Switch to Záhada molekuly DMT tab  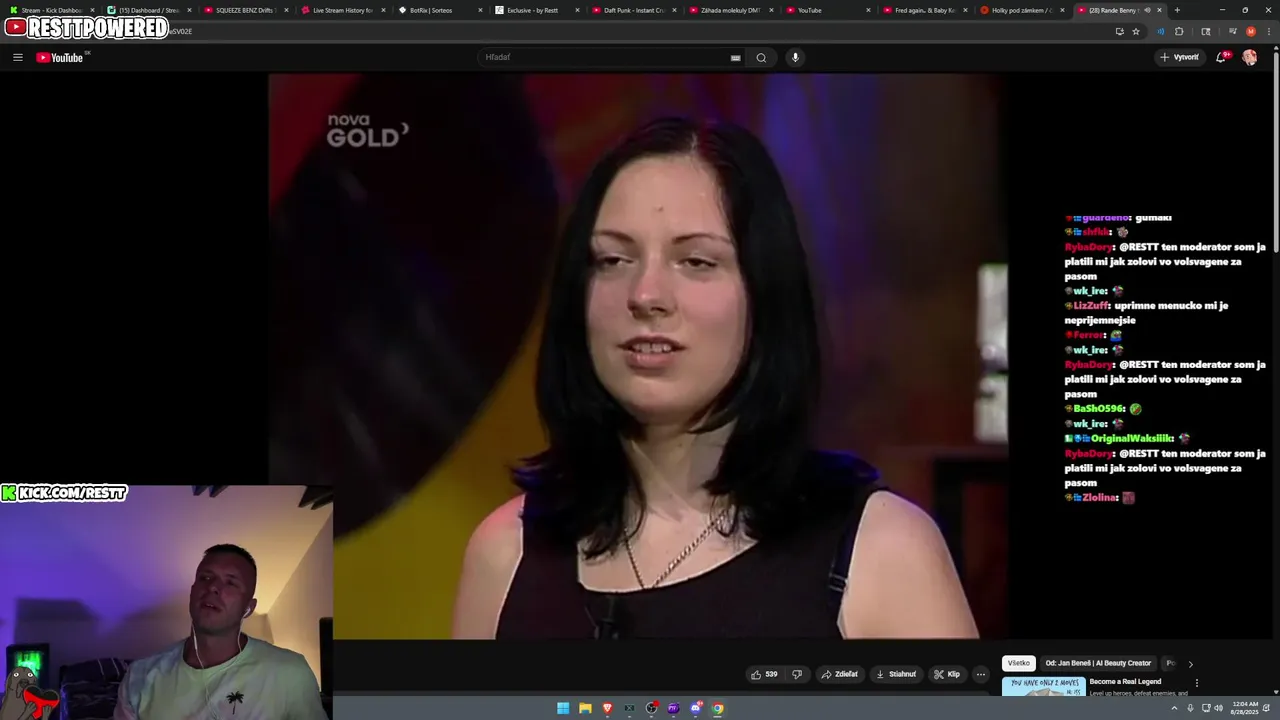pyautogui.click(x=729, y=10)
